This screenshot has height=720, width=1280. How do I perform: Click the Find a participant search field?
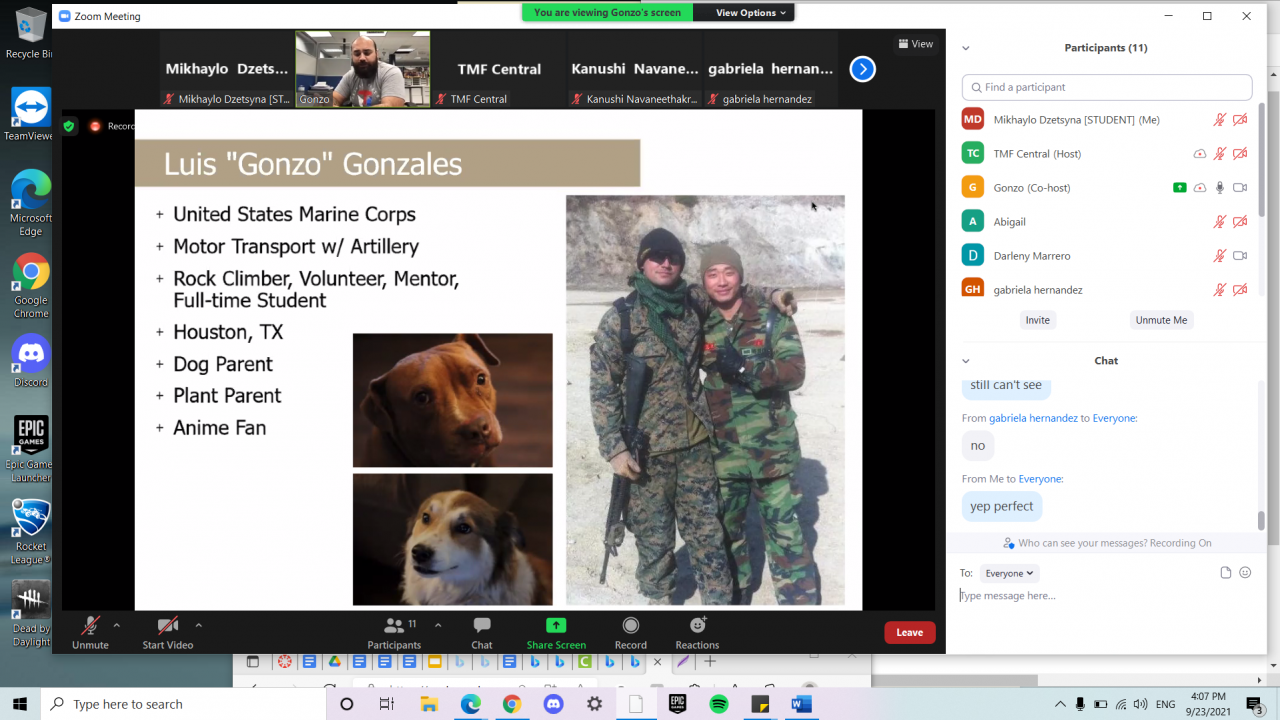[1107, 87]
